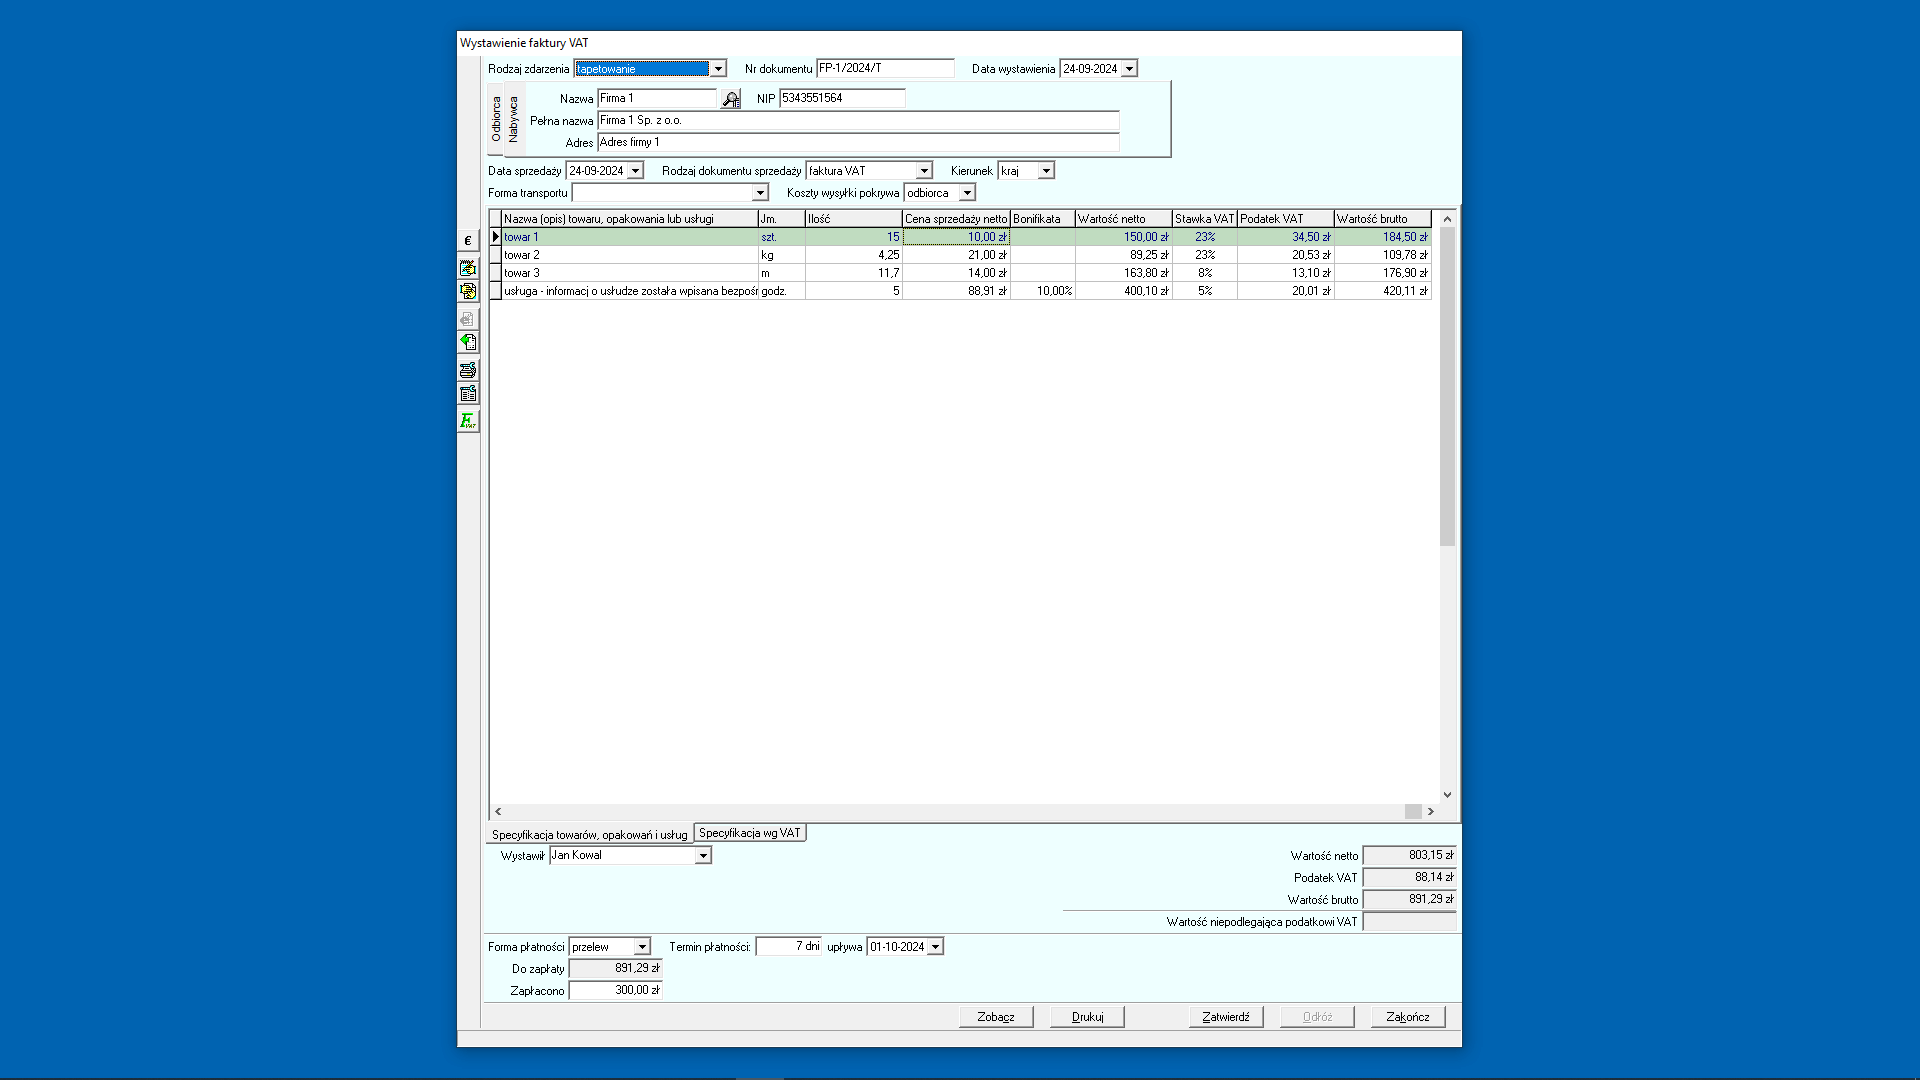Click the Zatwierdź confirm button
This screenshot has width=1920, height=1080.
tap(1225, 1017)
